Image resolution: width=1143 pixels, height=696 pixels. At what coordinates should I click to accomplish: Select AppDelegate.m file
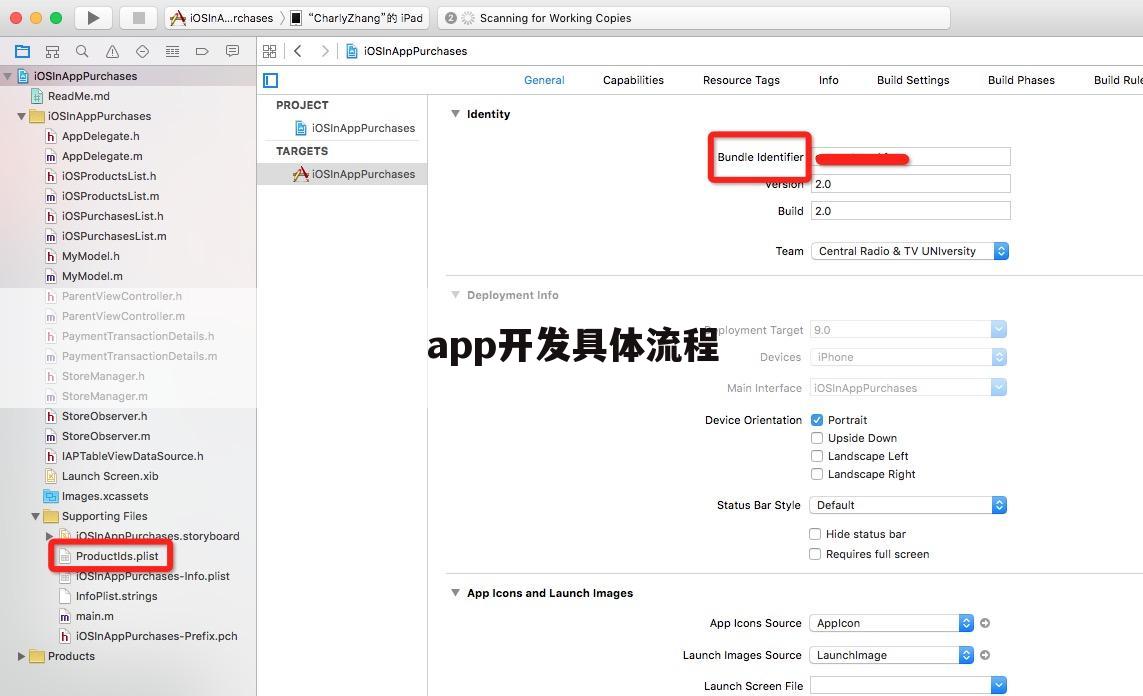tap(102, 156)
